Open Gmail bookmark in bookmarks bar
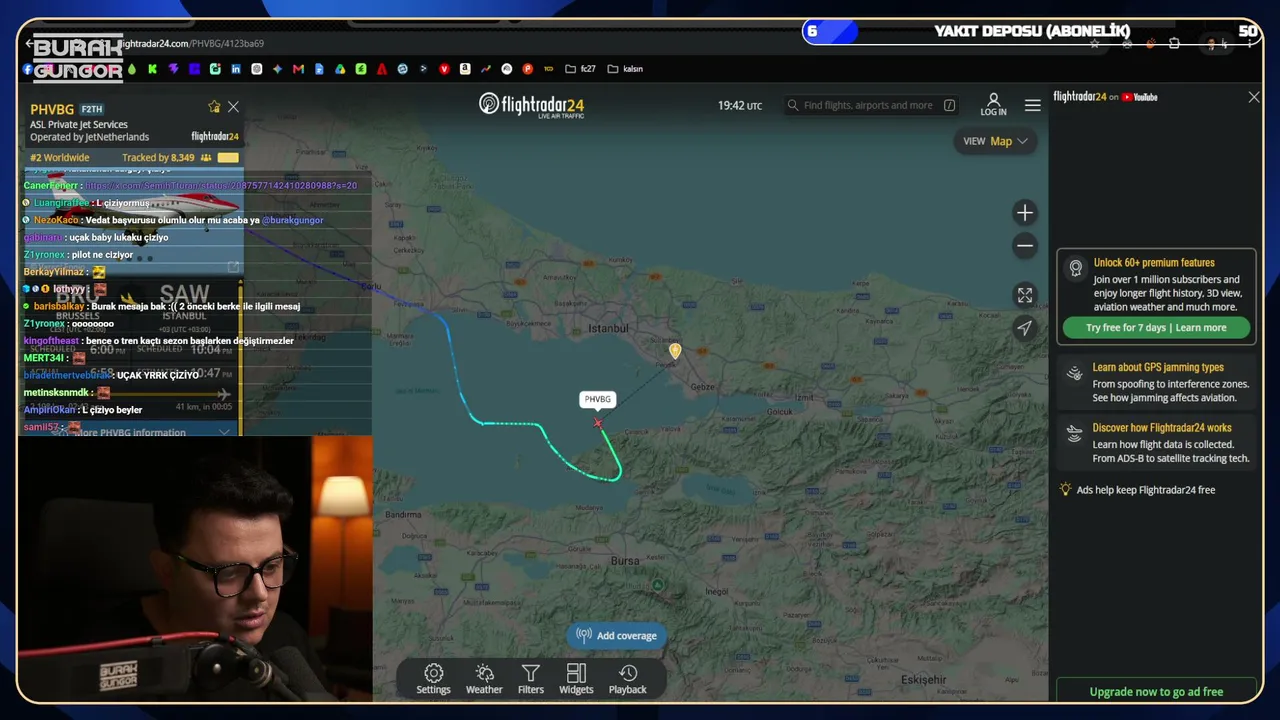 (298, 69)
